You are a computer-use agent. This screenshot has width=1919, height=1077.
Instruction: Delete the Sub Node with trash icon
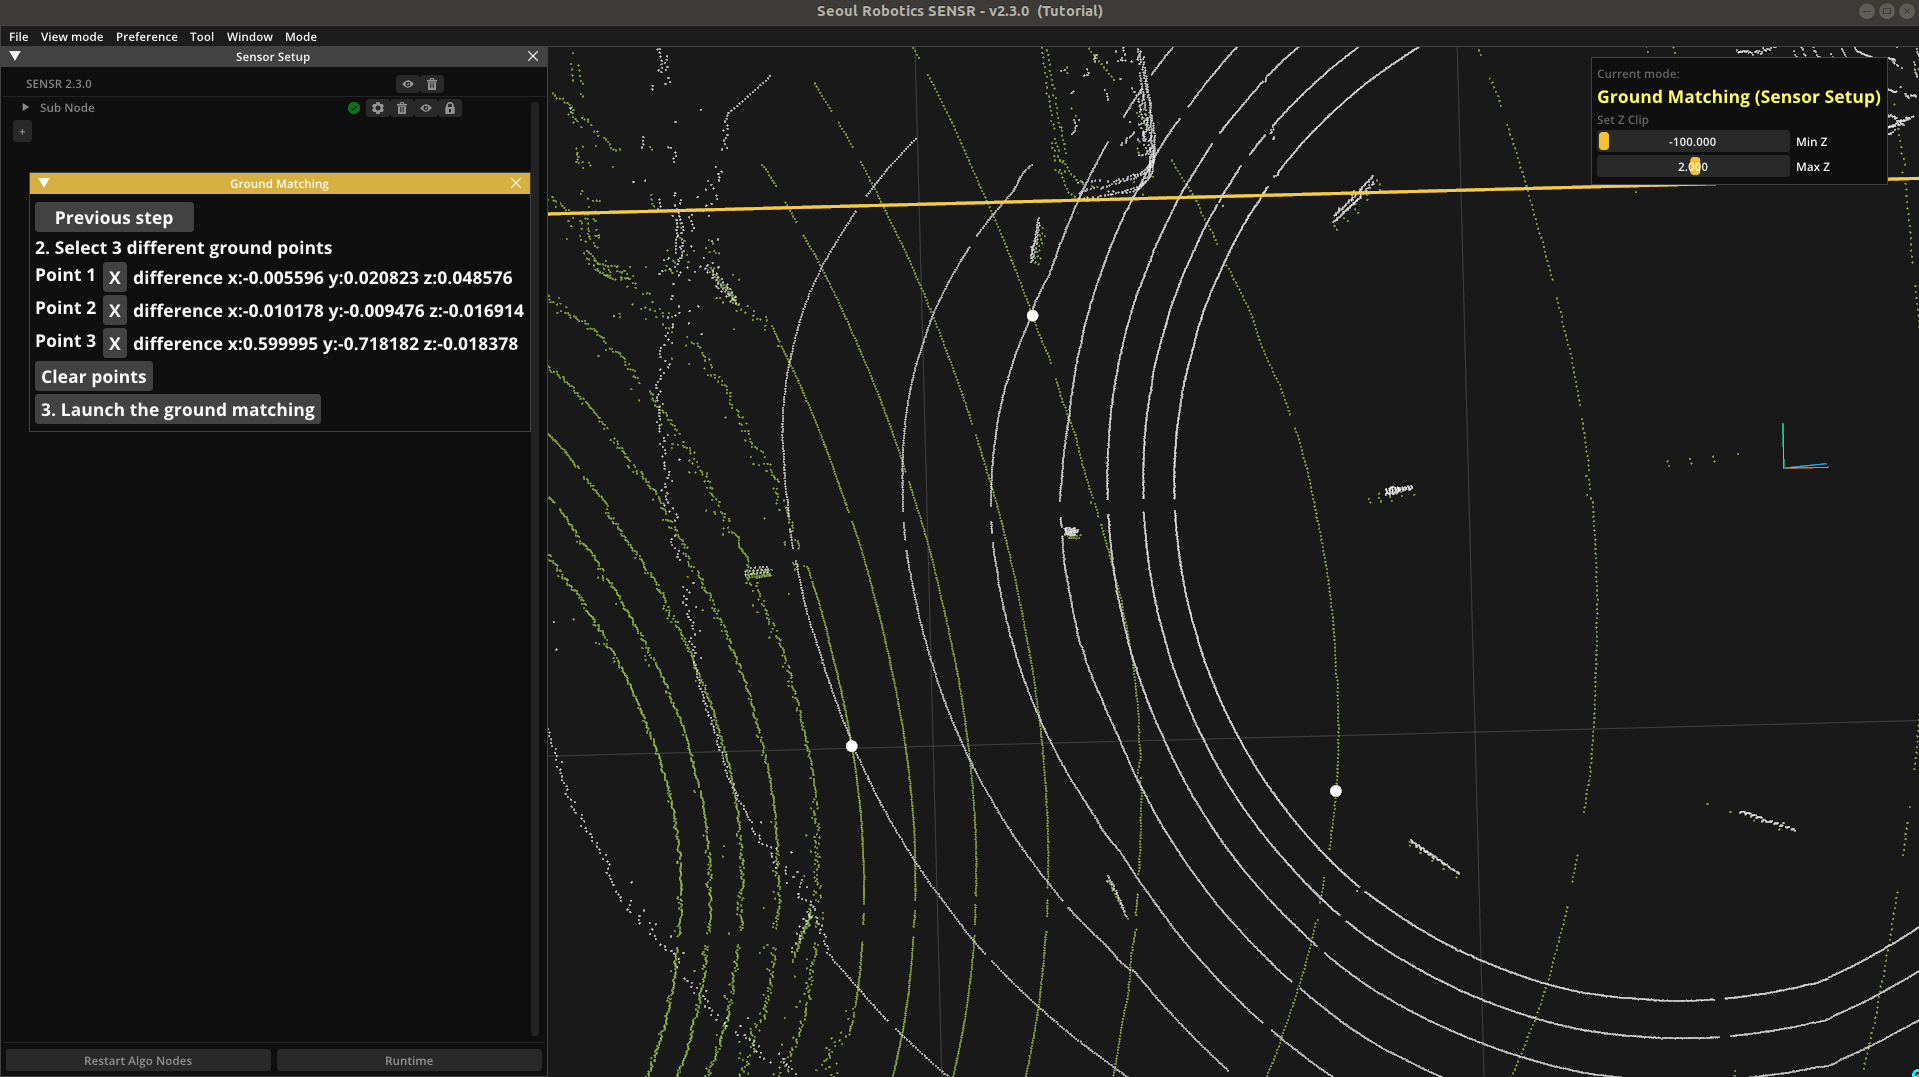(402, 108)
